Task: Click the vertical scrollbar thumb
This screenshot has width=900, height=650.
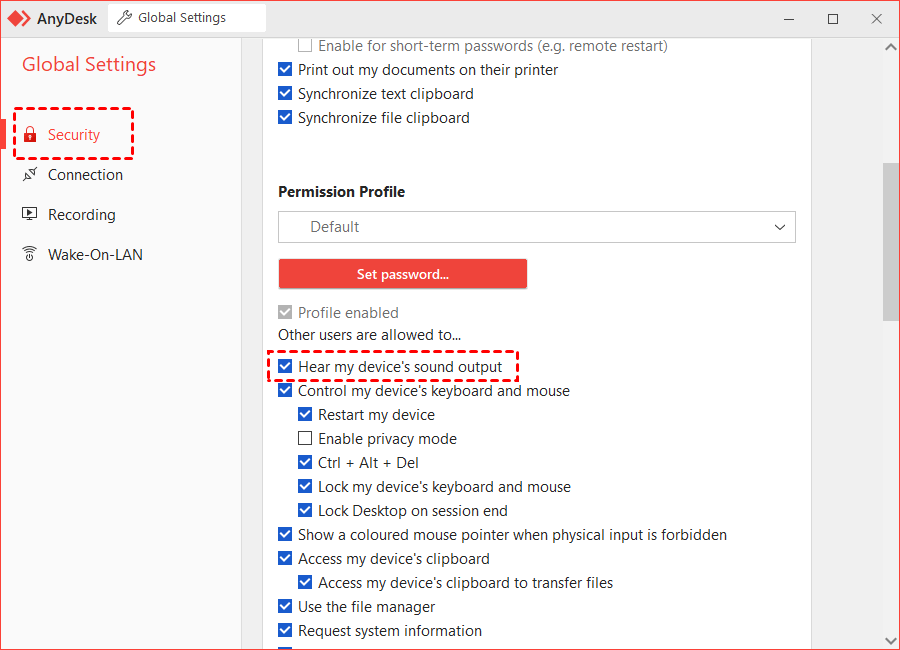Action: pos(890,242)
